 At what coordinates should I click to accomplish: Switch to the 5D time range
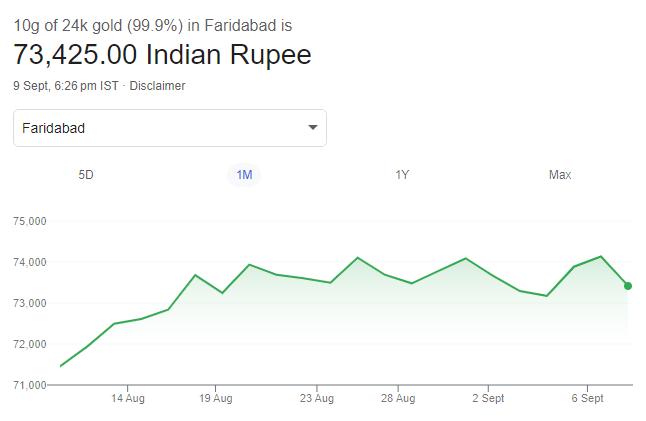[86, 175]
